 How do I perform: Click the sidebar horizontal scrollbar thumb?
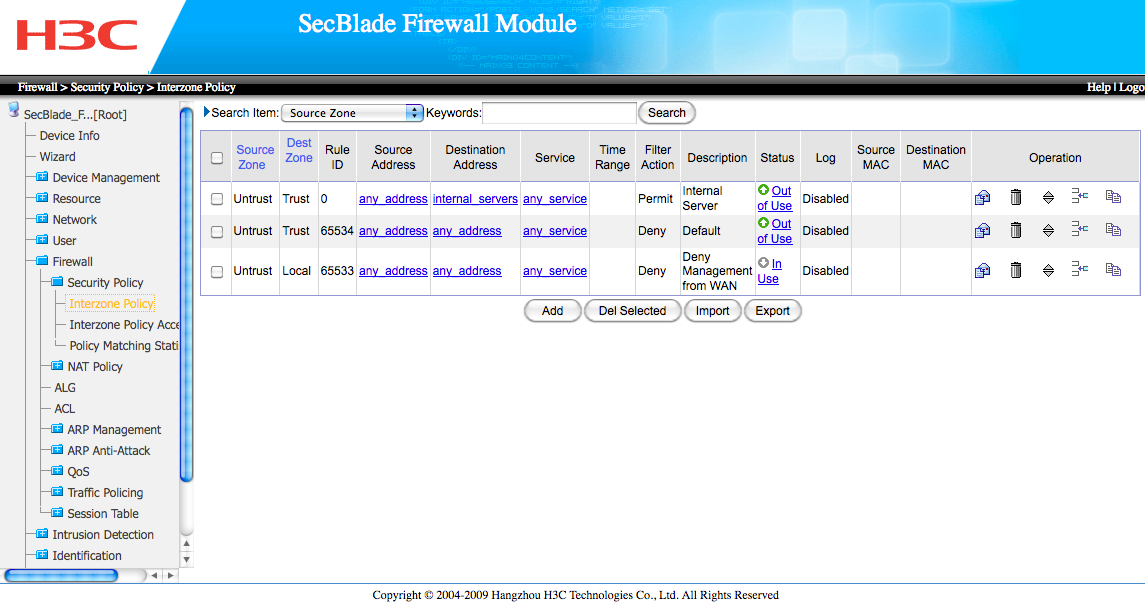pos(61,575)
